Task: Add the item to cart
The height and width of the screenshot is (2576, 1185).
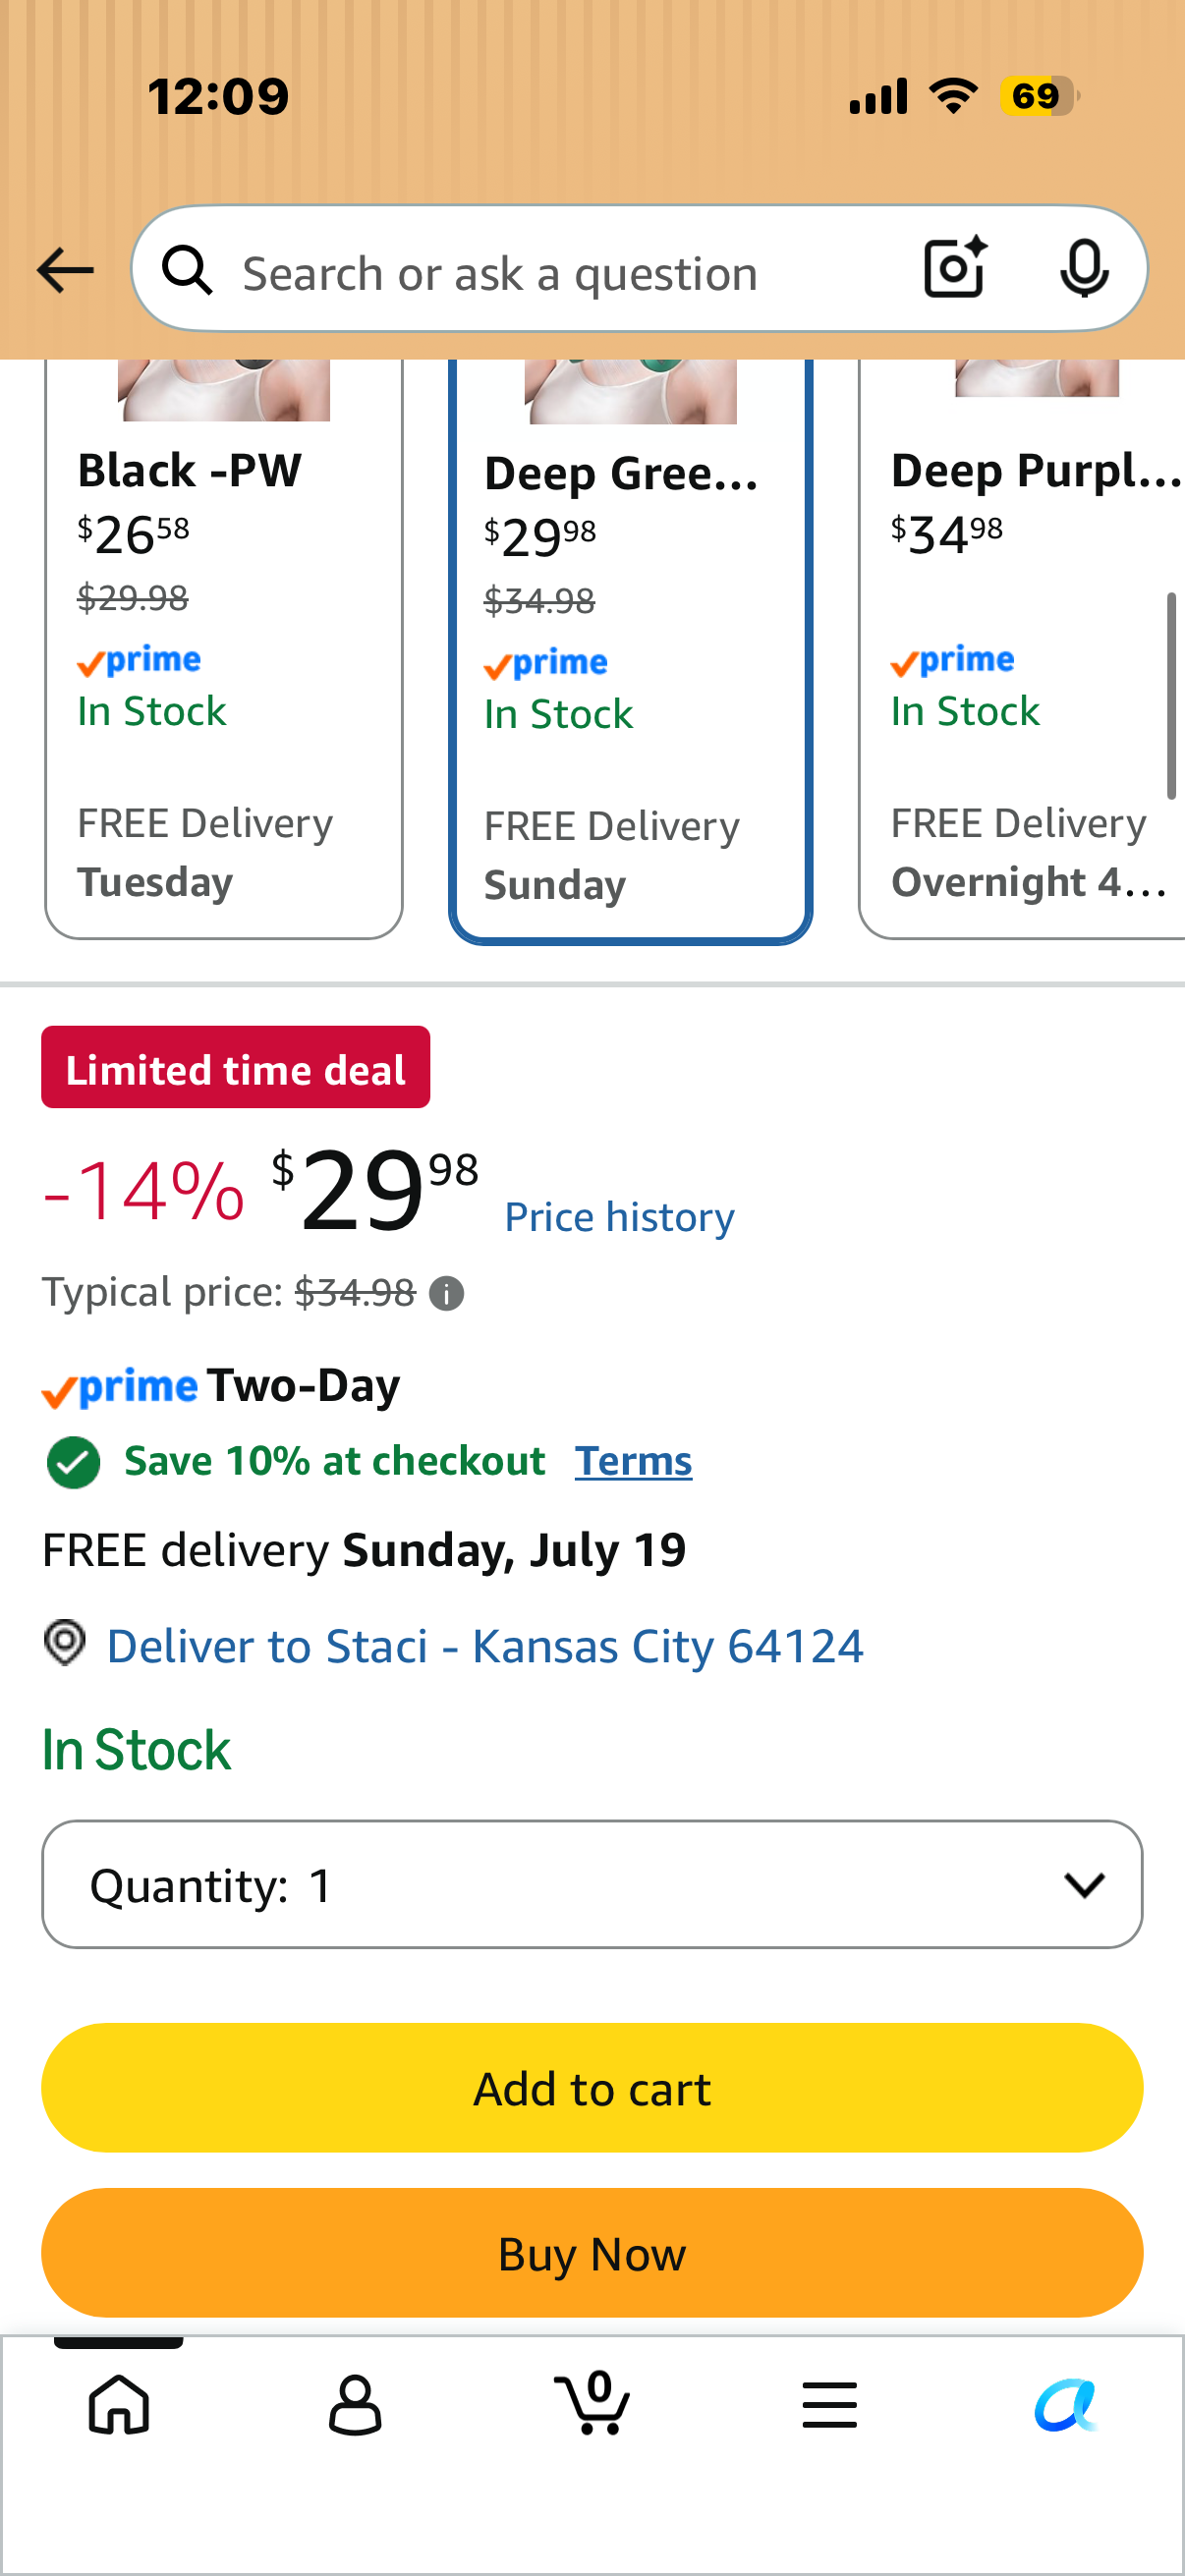Action: (592, 2088)
